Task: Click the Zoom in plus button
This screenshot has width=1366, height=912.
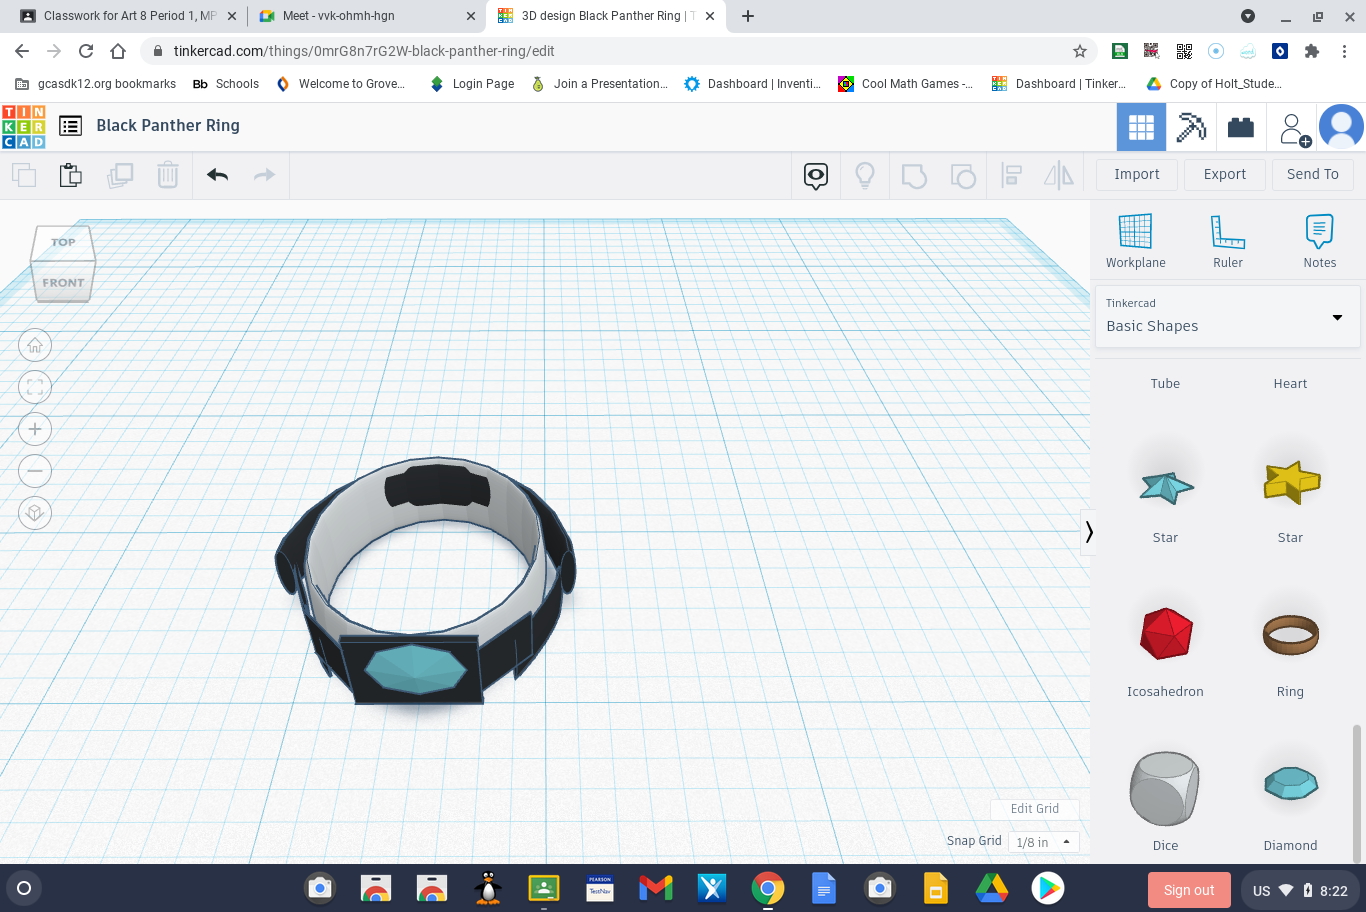Action: click(35, 430)
